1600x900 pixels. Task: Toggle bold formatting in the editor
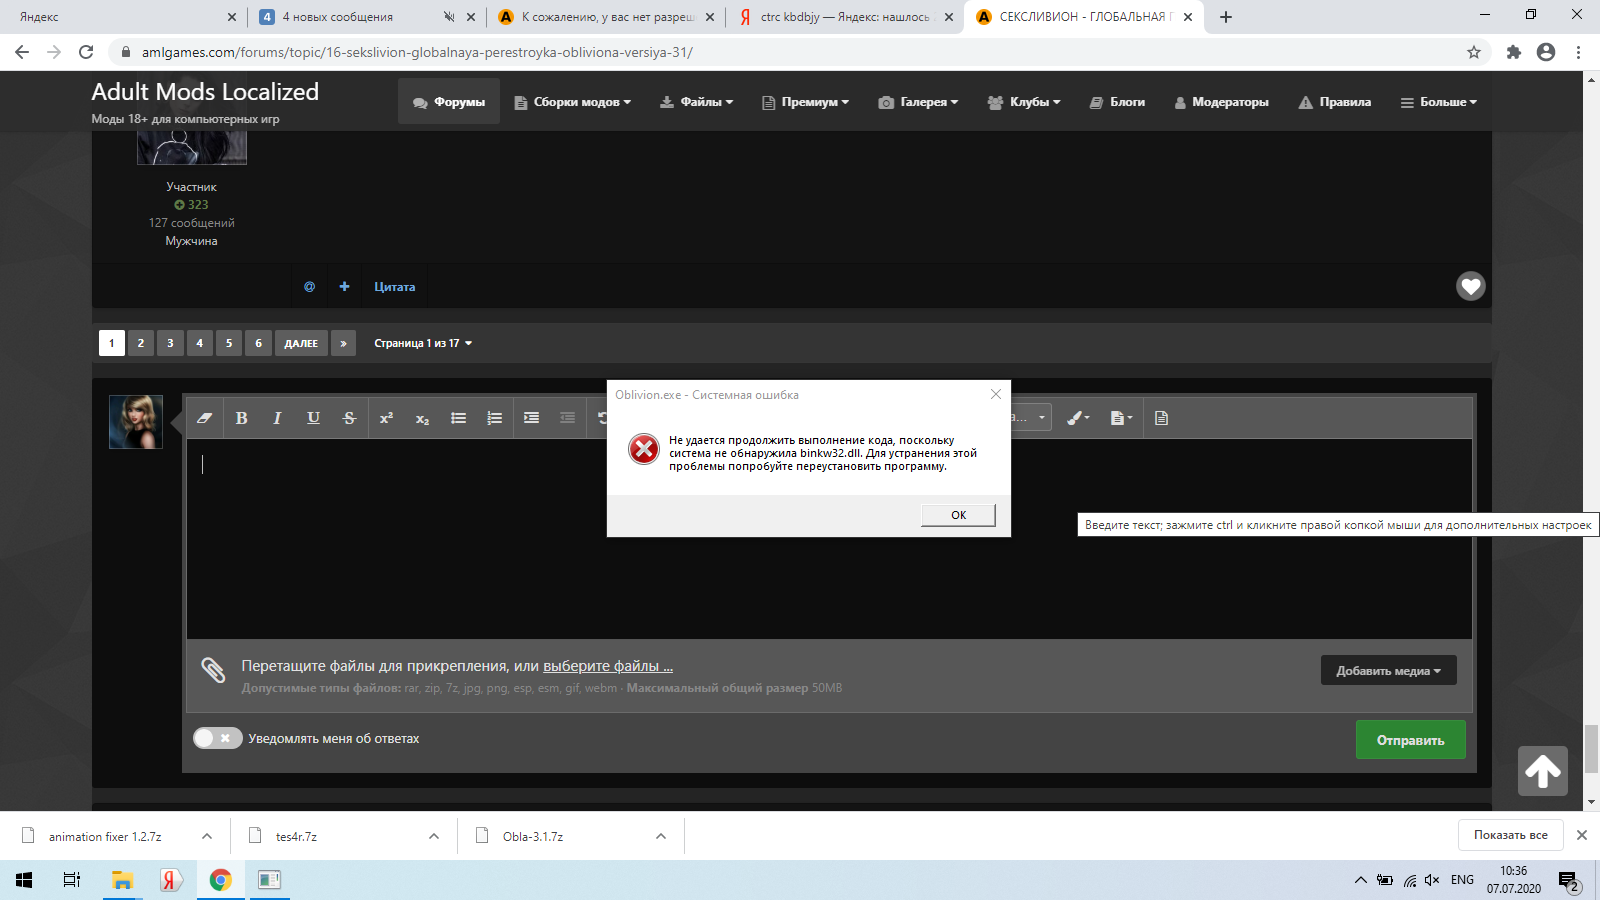tap(241, 418)
